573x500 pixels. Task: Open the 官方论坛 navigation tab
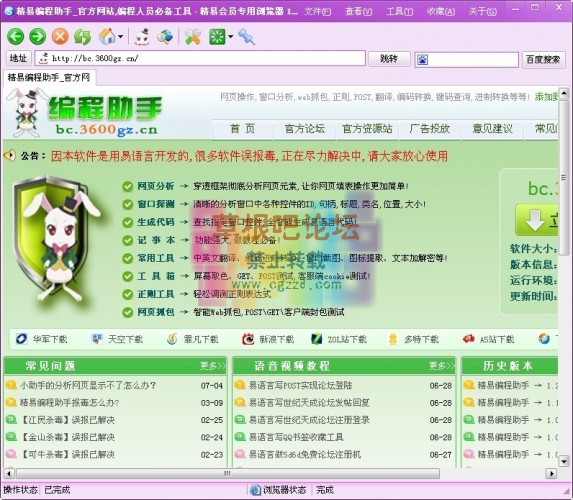point(305,129)
